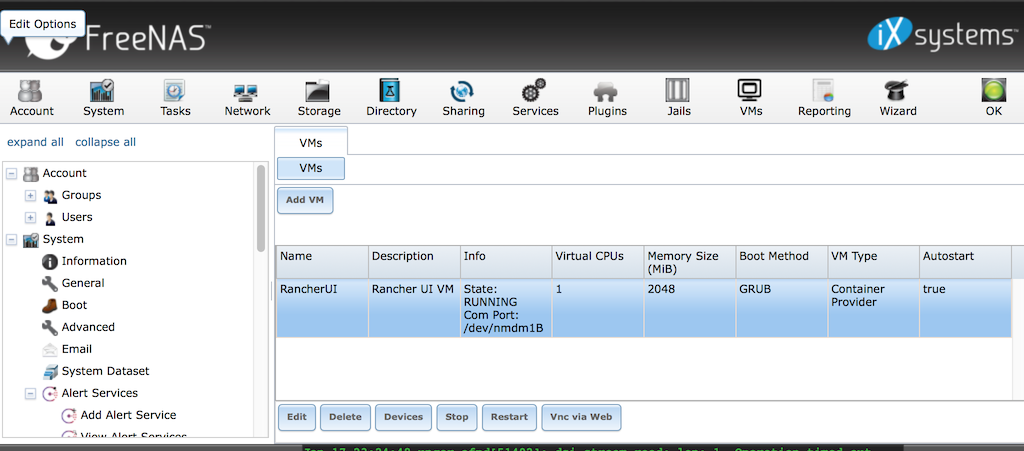Click the Container Provider cell
This screenshot has height=451, width=1024.
tap(873, 309)
